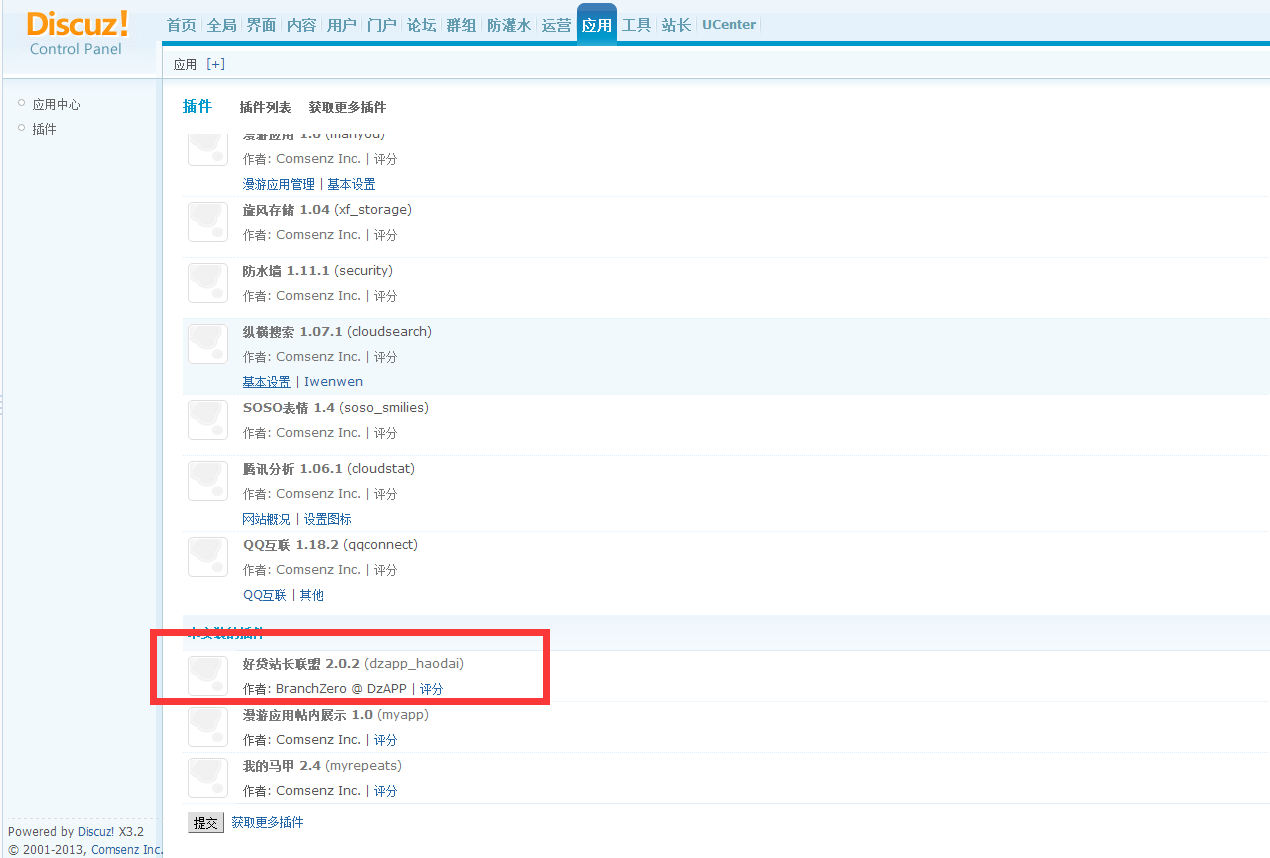Image resolution: width=1270 pixels, height=858 pixels.
Task: Open the 论坛 top menu
Action: [x=421, y=25]
